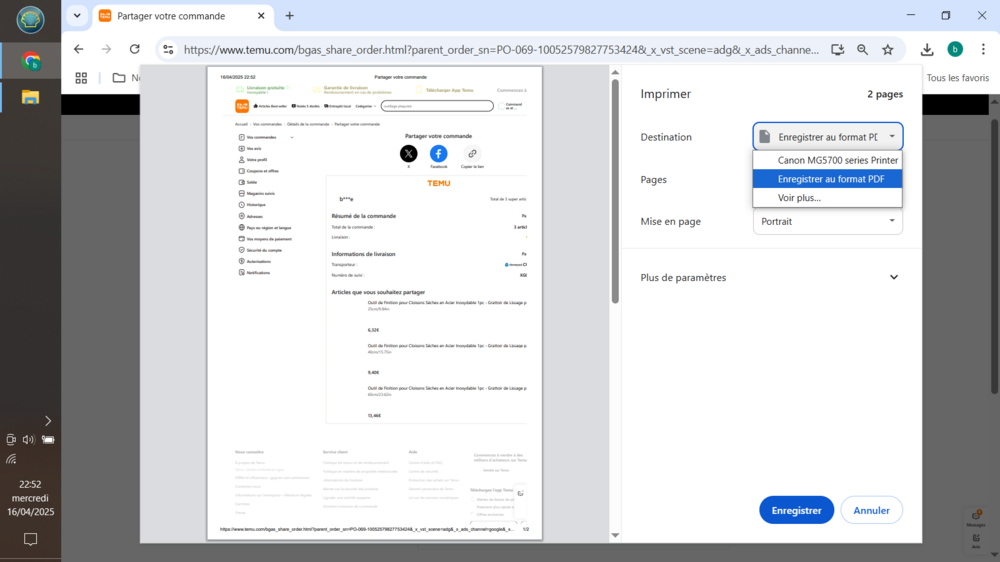This screenshot has height=562, width=1000.
Task: Choose Voir plus... in destination list
Action: click(799, 198)
